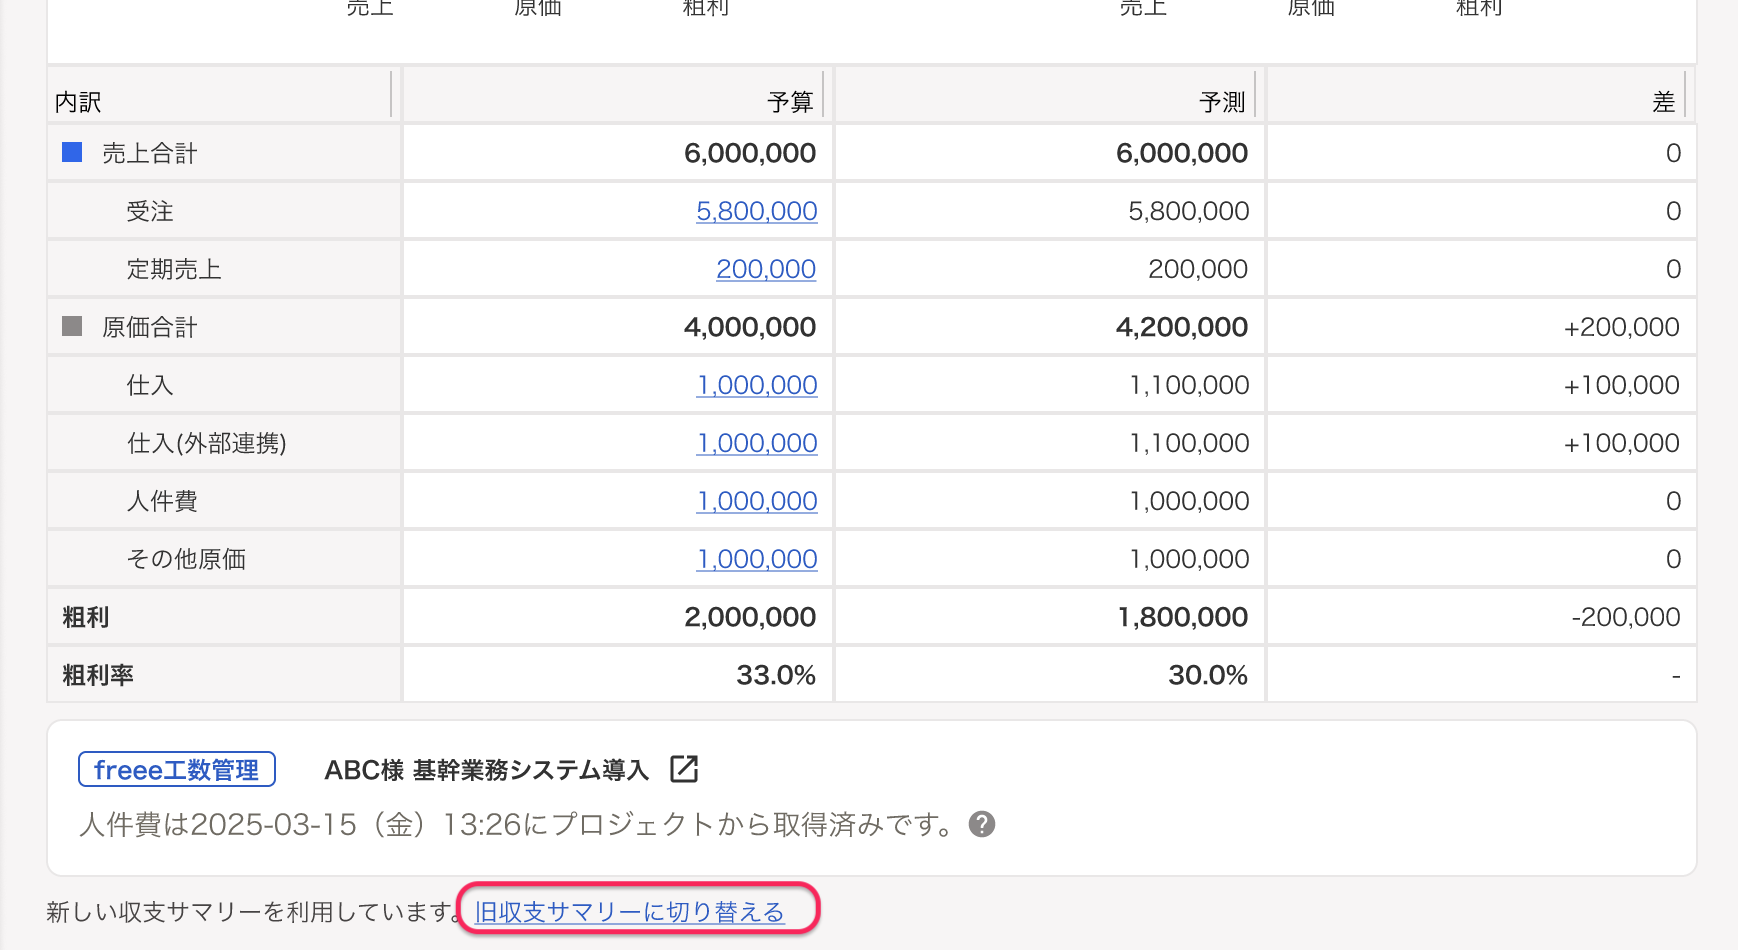Select the その他原価 row label

pyautogui.click(x=186, y=559)
